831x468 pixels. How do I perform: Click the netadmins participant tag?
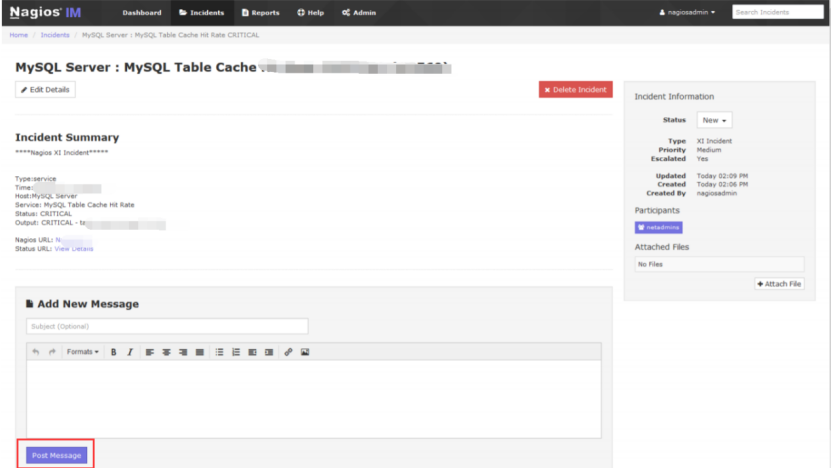tap(658, 227)
